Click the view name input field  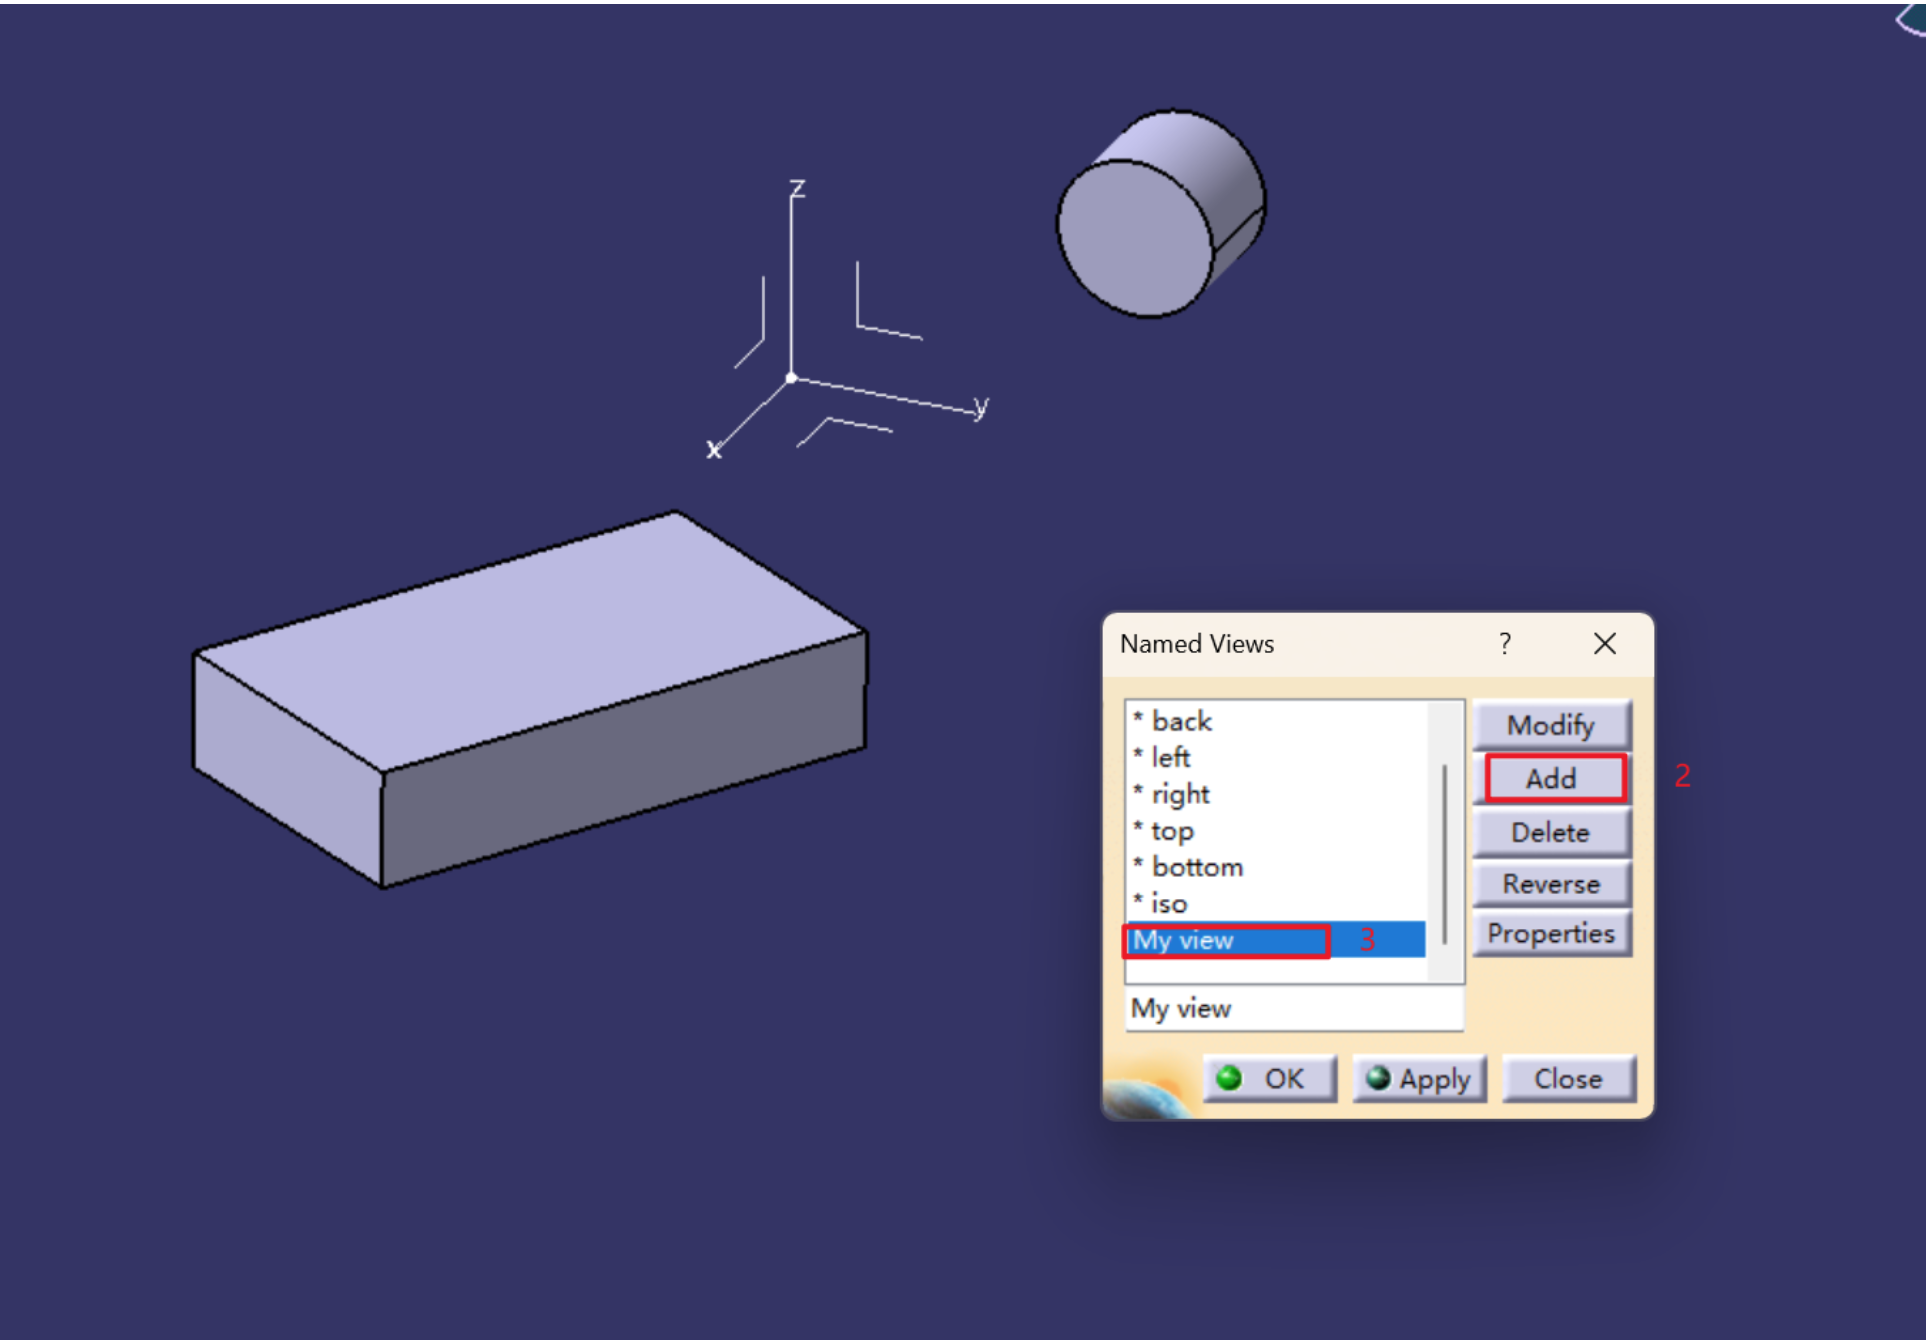1294,1008
